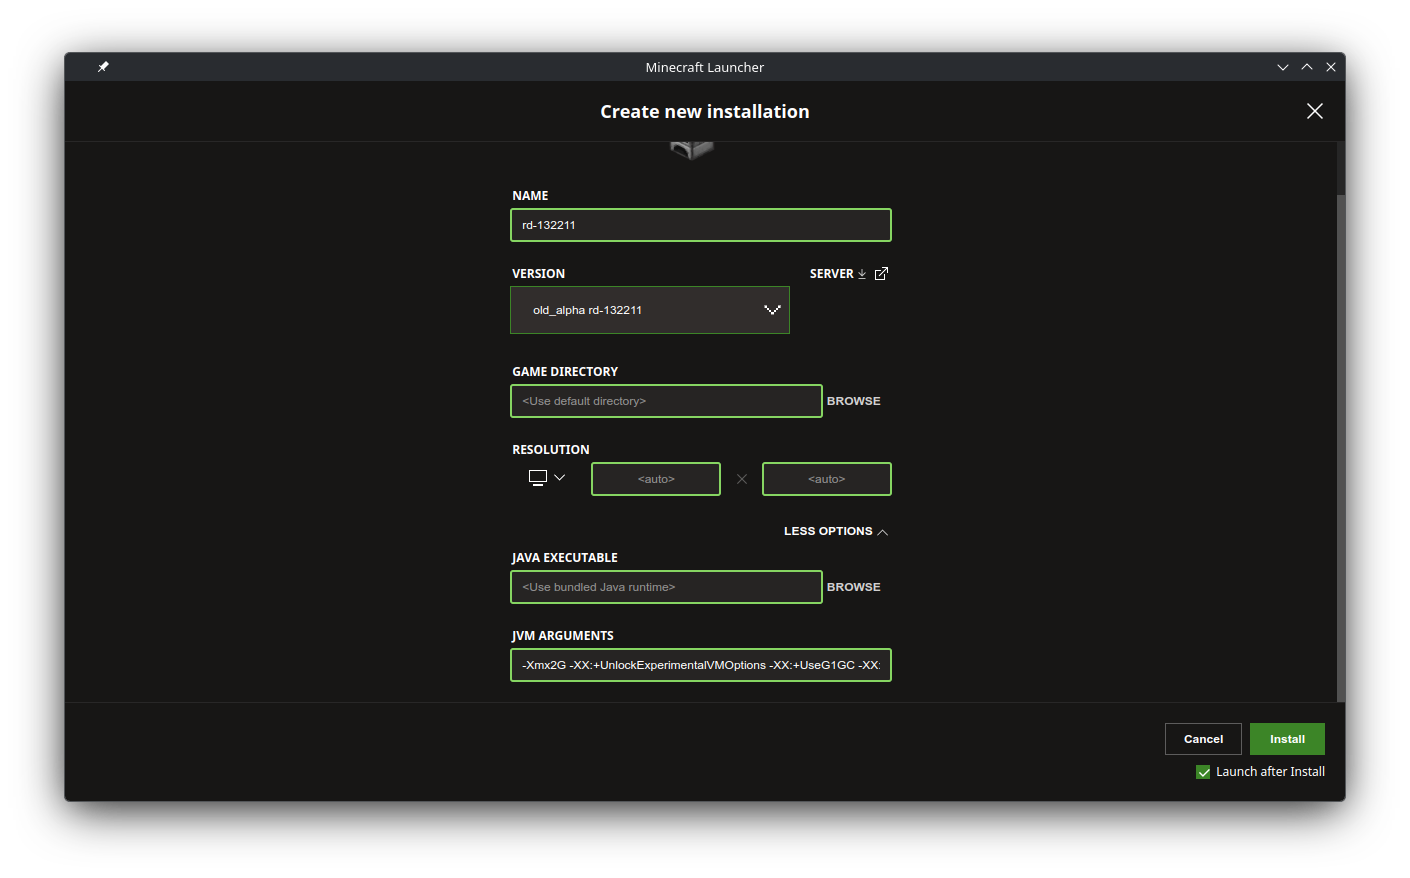
Task: Click the dialog vertical scrollbar
Action: coord(1341,448)
